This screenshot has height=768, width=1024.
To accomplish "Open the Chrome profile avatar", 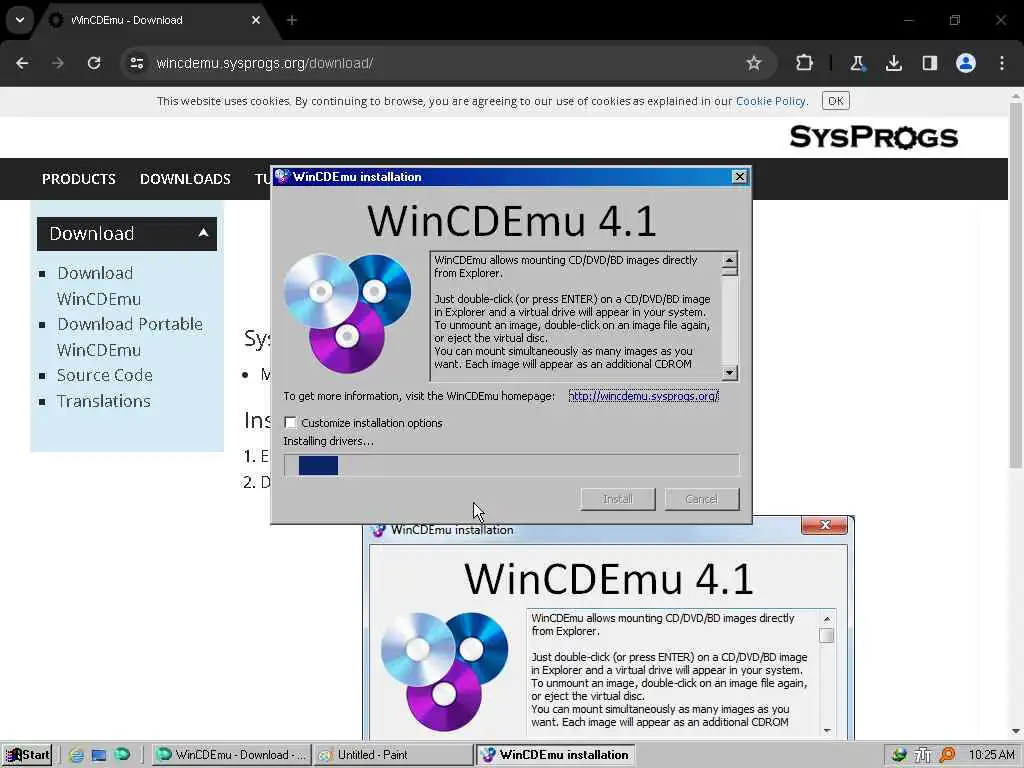I will (x=965, y=63).
